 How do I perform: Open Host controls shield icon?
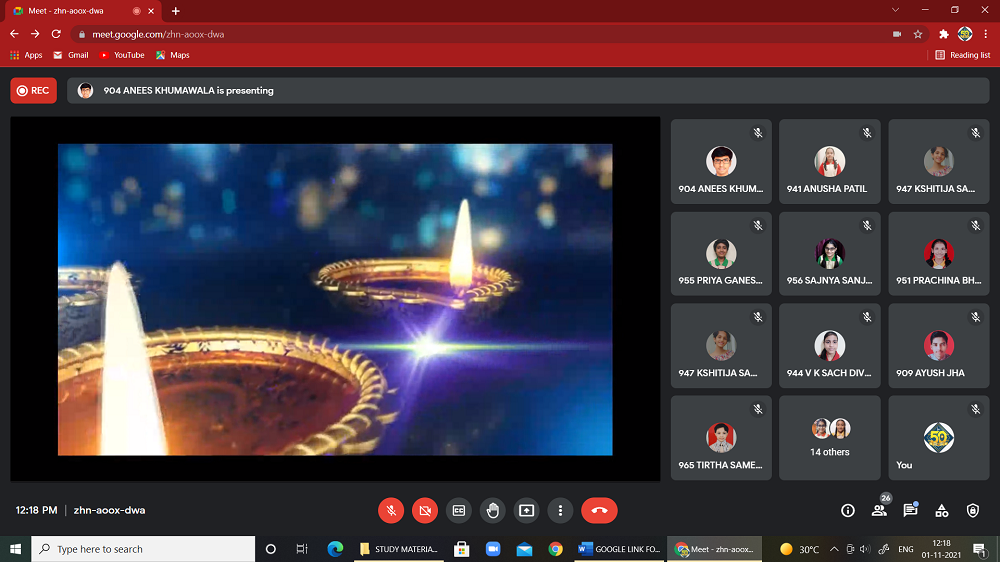tap(973, 510)
